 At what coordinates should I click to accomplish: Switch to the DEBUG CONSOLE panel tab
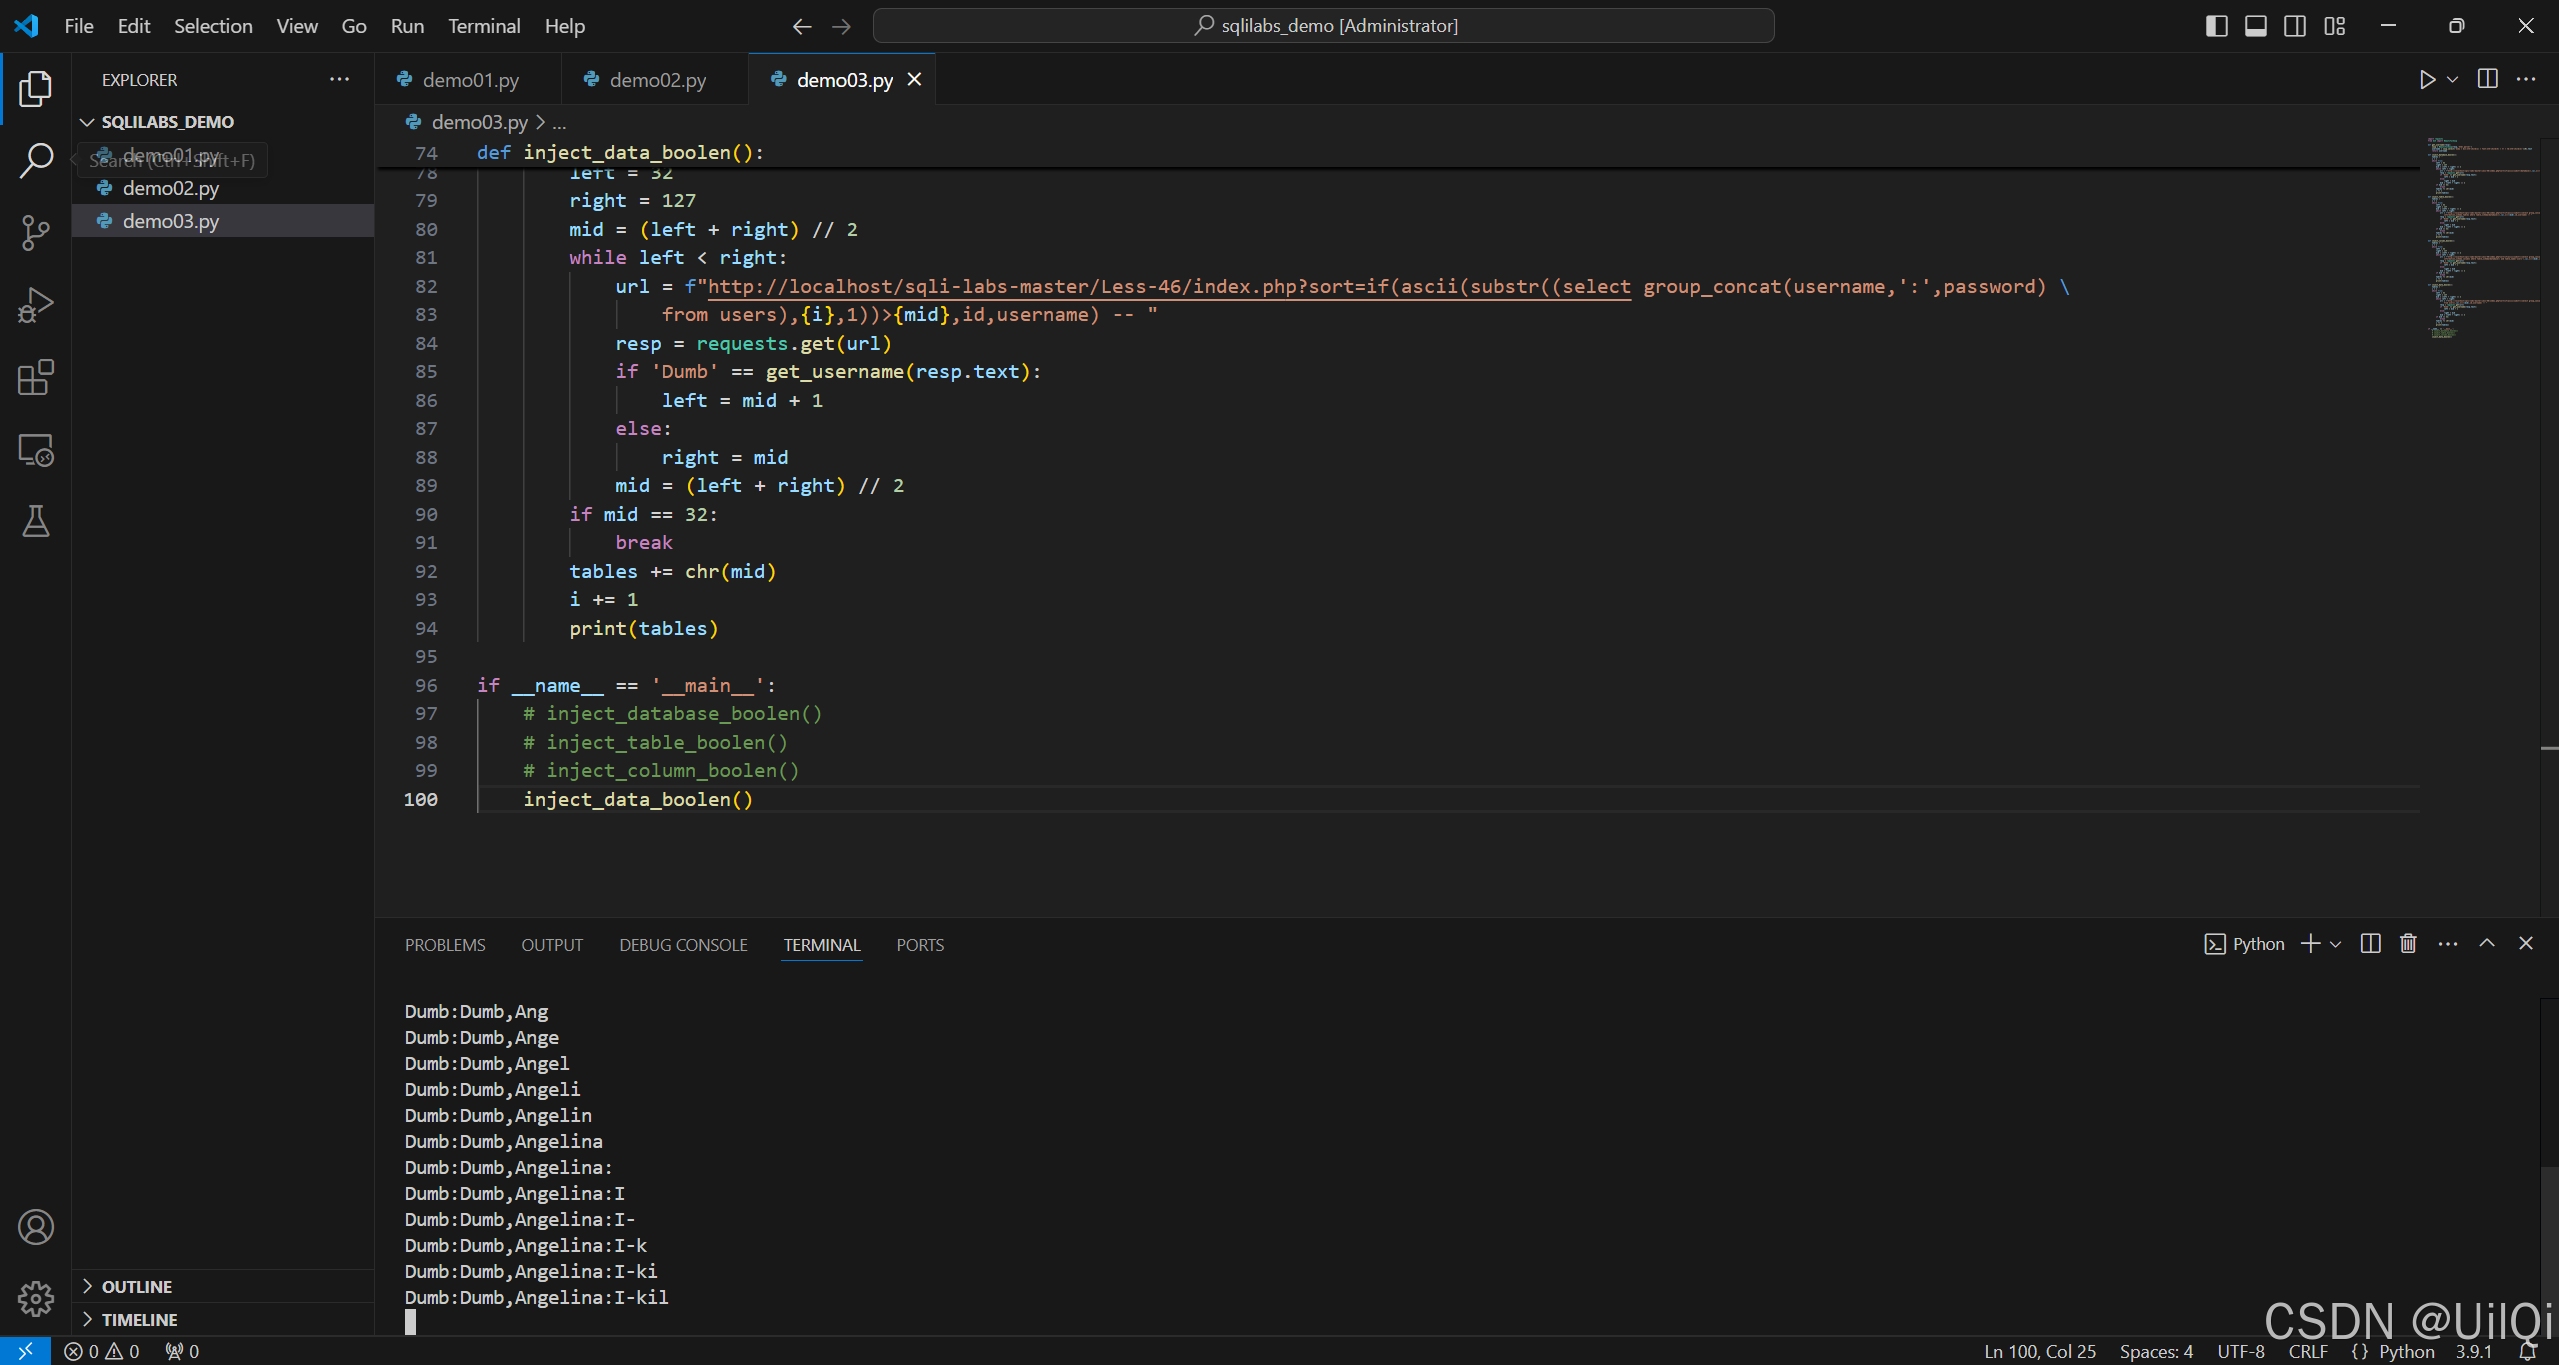(x=683, y=945)
